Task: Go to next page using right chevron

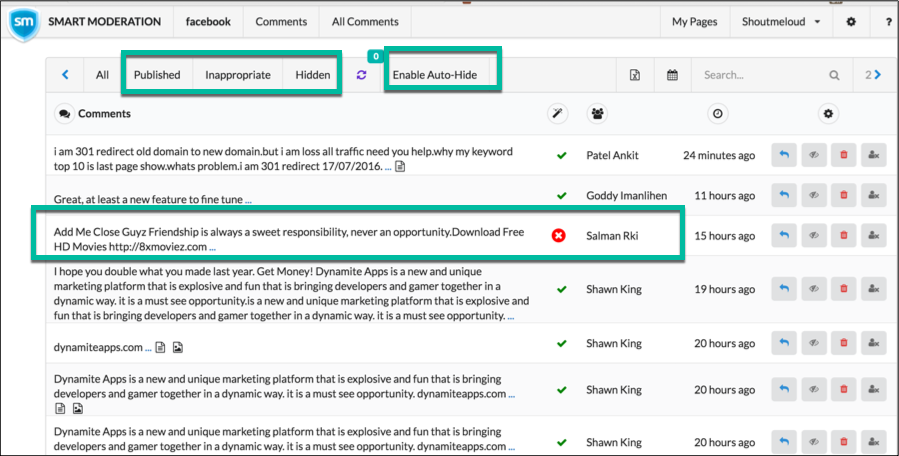Action: coord(878,75)
